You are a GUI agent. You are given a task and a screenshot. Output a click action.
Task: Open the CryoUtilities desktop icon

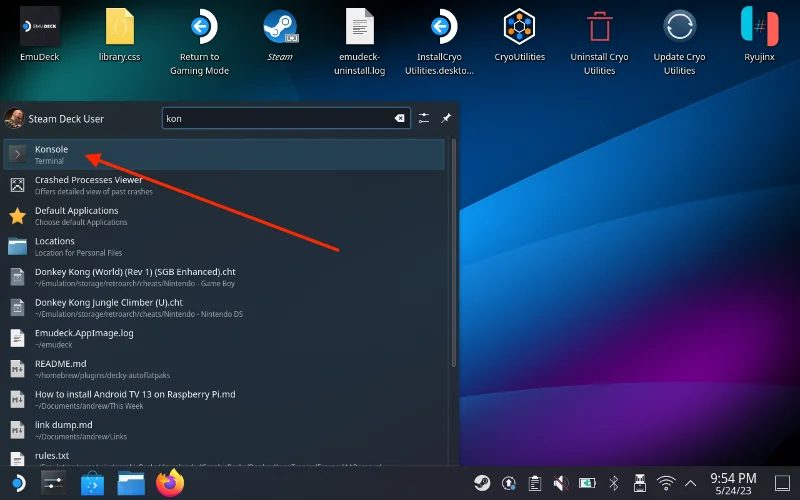point(519,35)
